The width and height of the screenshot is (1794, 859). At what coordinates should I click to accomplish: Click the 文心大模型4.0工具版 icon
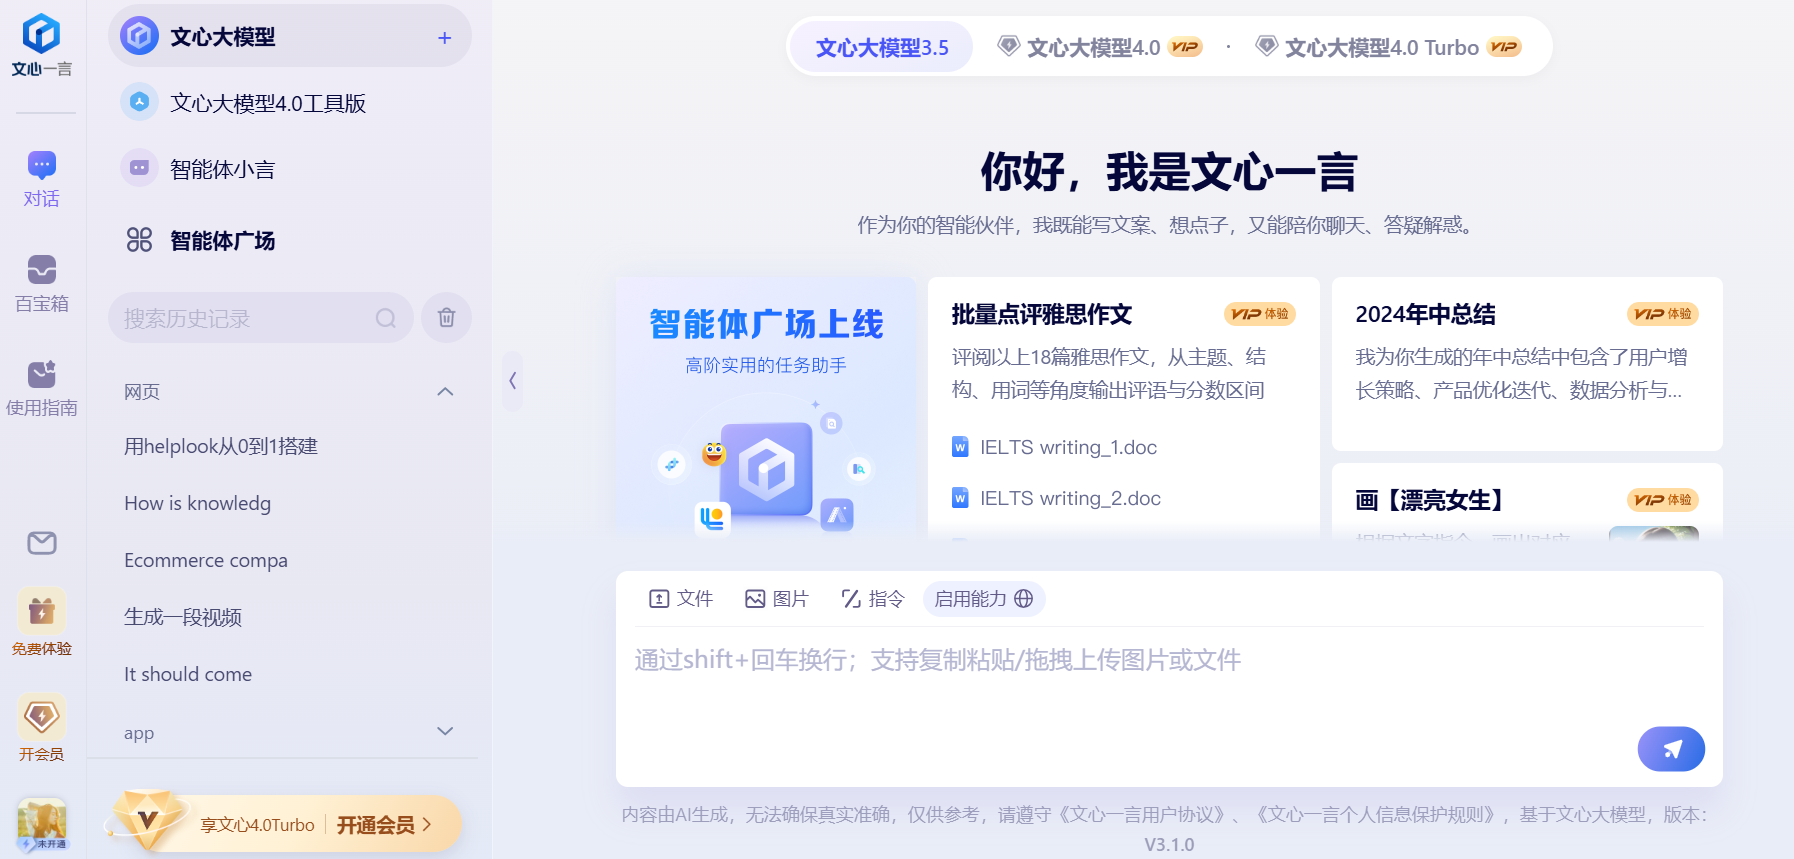pos(139,102)
